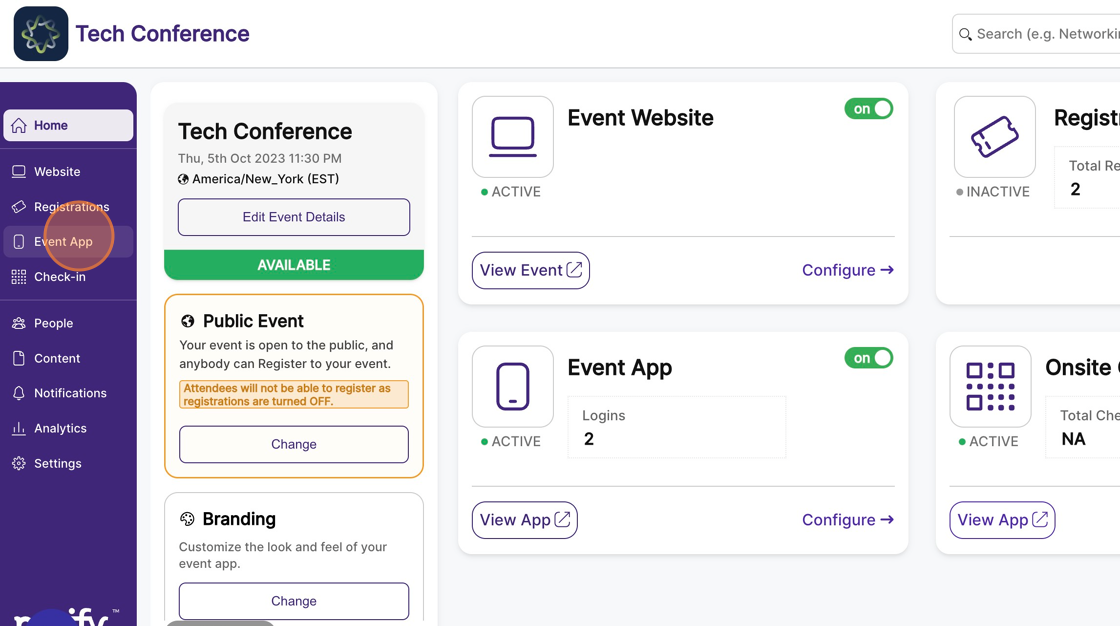Click the Tech Conference logo icon
1120x626 pixels.
coord(41,33)
